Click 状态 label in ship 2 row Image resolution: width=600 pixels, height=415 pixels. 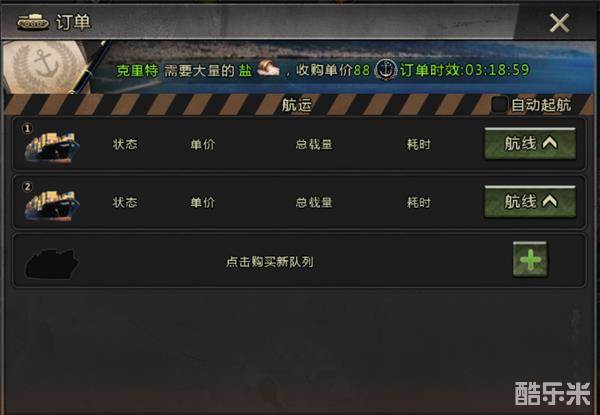coord(125,202)
